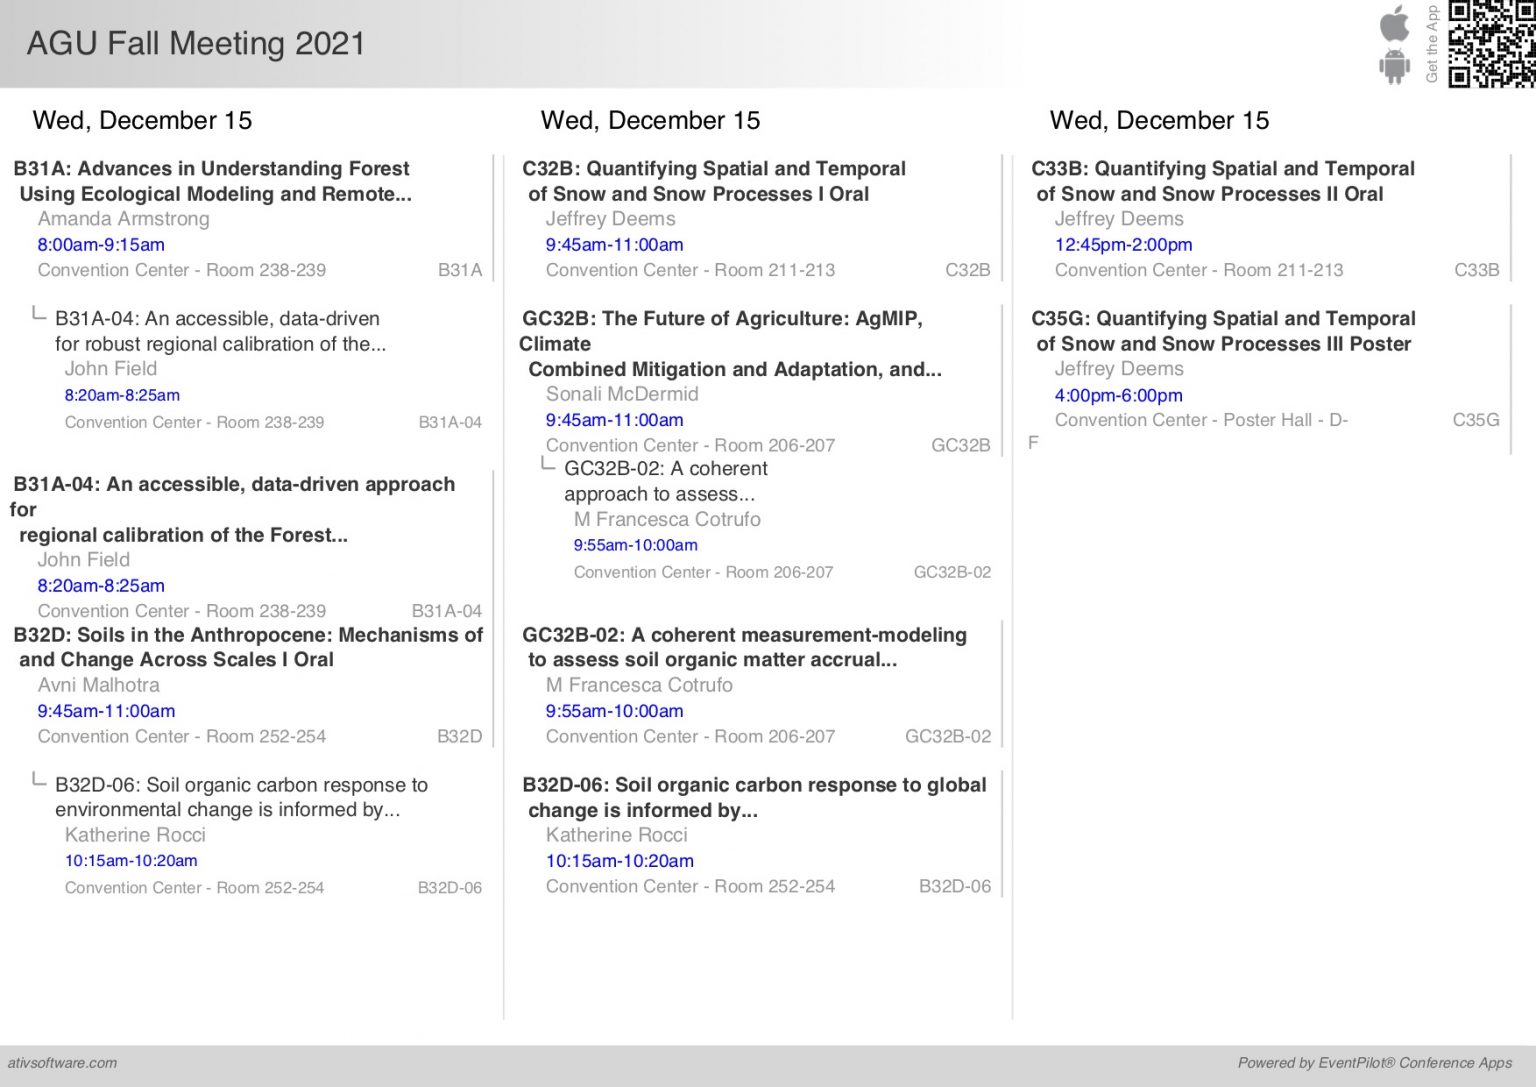
Task: Click the 9:45am-11:00am time under Sonali McDermid
Action: point(614,420)
